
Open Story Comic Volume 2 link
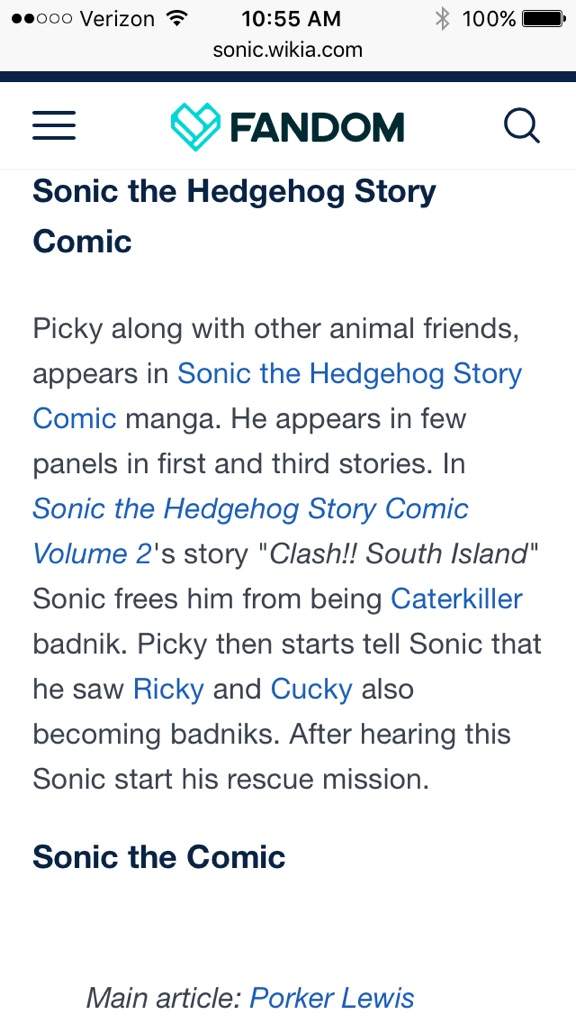(x=251, y=531)
